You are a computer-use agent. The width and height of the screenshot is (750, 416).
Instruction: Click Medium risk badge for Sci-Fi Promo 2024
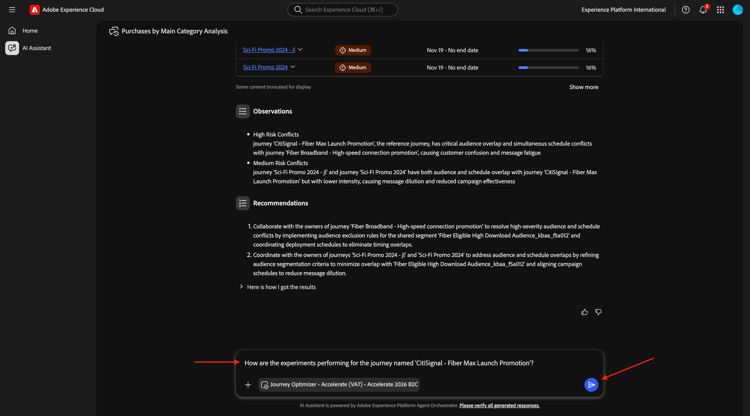pos(353,67)
